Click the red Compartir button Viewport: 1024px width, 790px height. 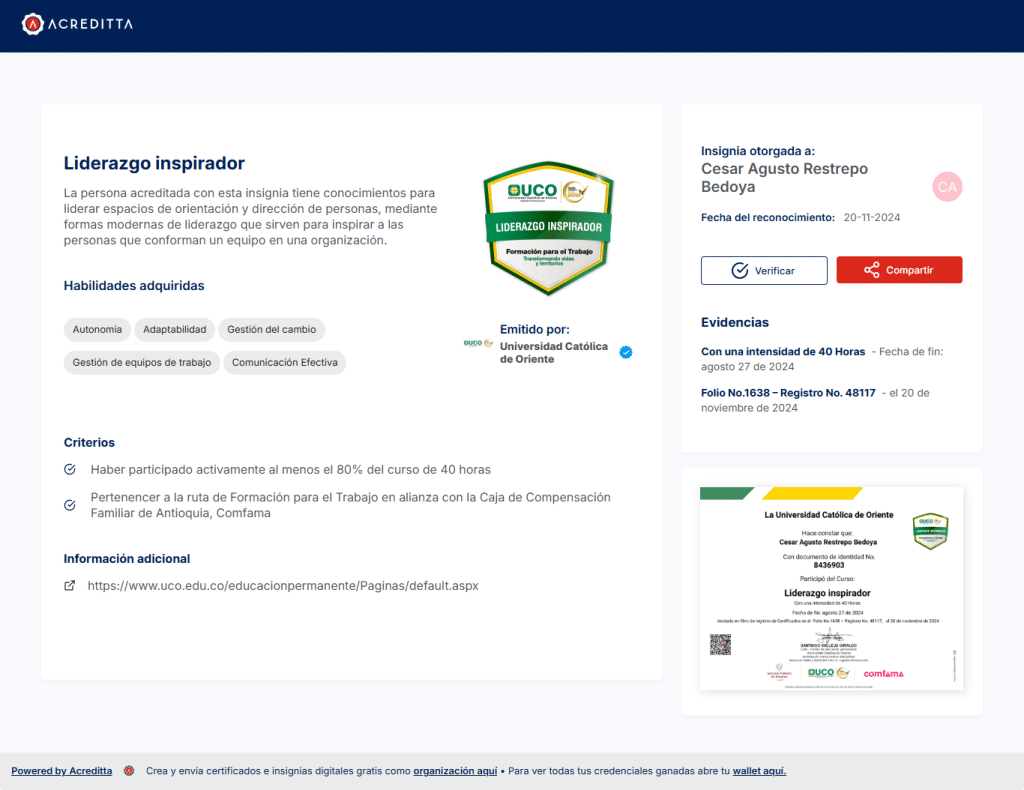[899, 270]
